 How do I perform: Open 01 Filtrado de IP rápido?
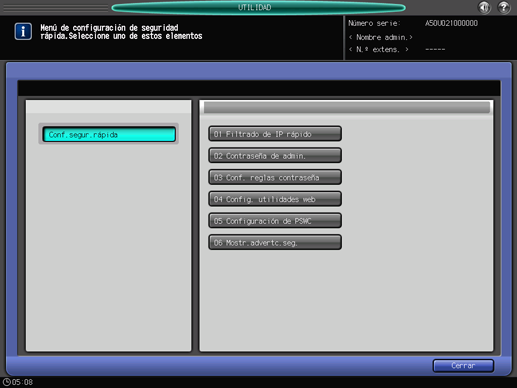275,134
